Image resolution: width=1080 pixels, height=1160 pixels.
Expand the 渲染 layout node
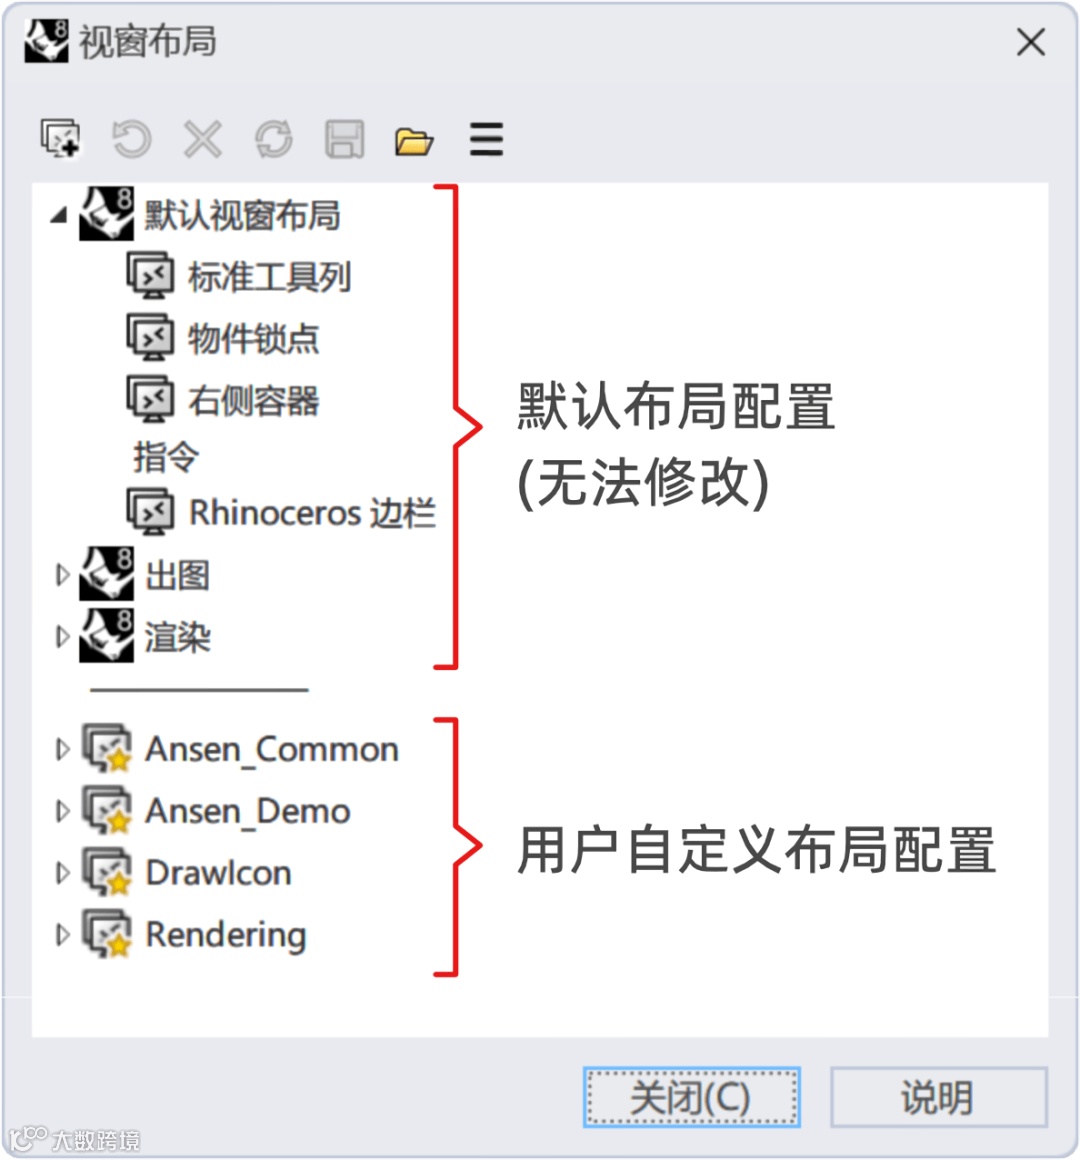(63, 636)
